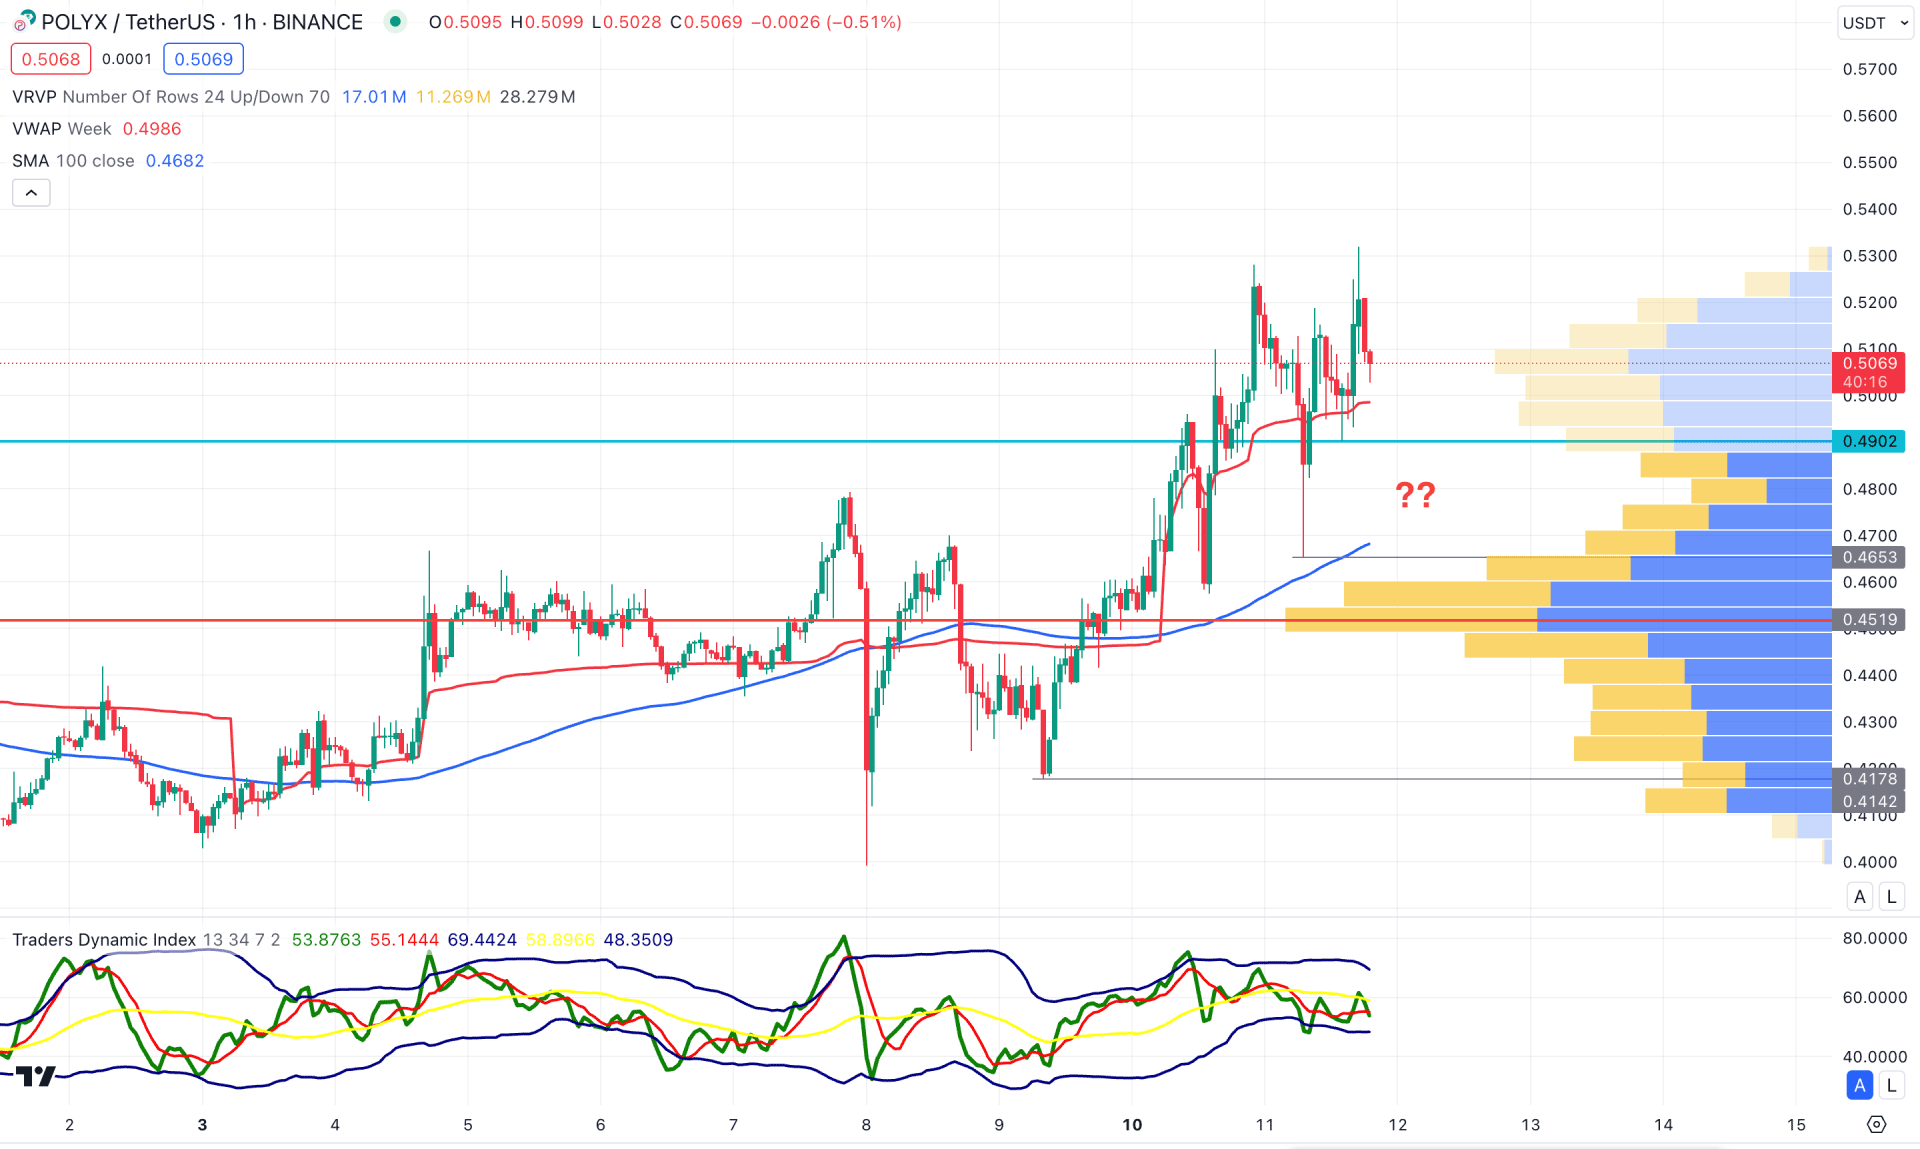Click the VWAP value 0.4986
Viewport: 1920px width, 1149px height.
coord(152,129)
